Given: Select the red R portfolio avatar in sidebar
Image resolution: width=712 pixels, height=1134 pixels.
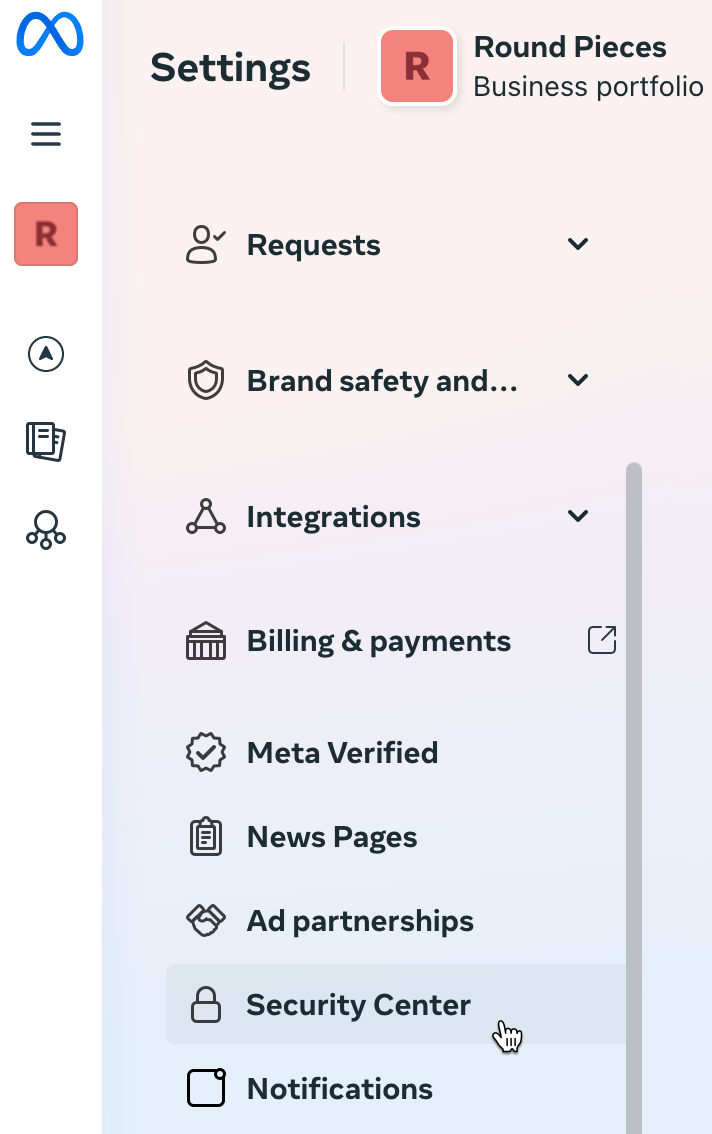Looking at the screenshot, I should tap(45, 233).
